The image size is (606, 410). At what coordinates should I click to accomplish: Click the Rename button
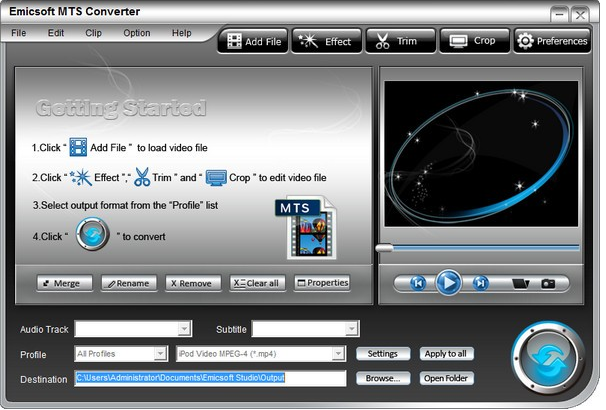pyautogui.click(x=129, y=283)
